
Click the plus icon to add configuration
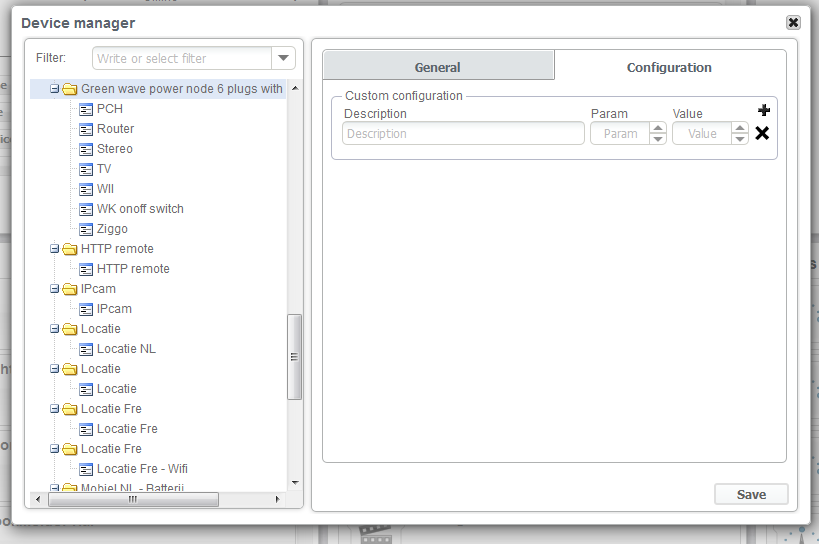tap(763, 111)
